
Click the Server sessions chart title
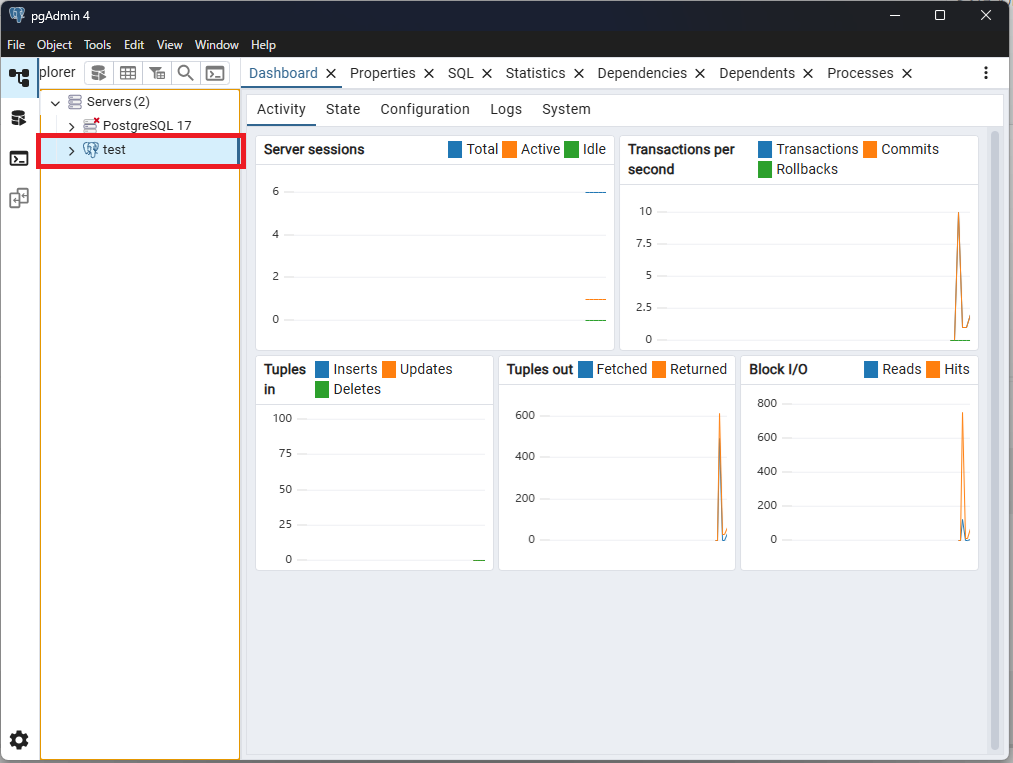tap(314, 149)
